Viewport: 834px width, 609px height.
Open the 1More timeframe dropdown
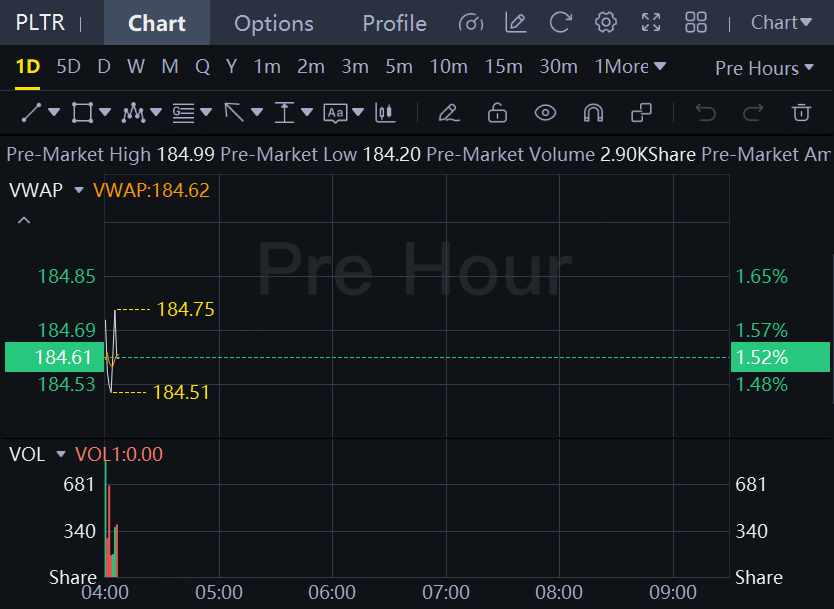[x=630, y=67]
